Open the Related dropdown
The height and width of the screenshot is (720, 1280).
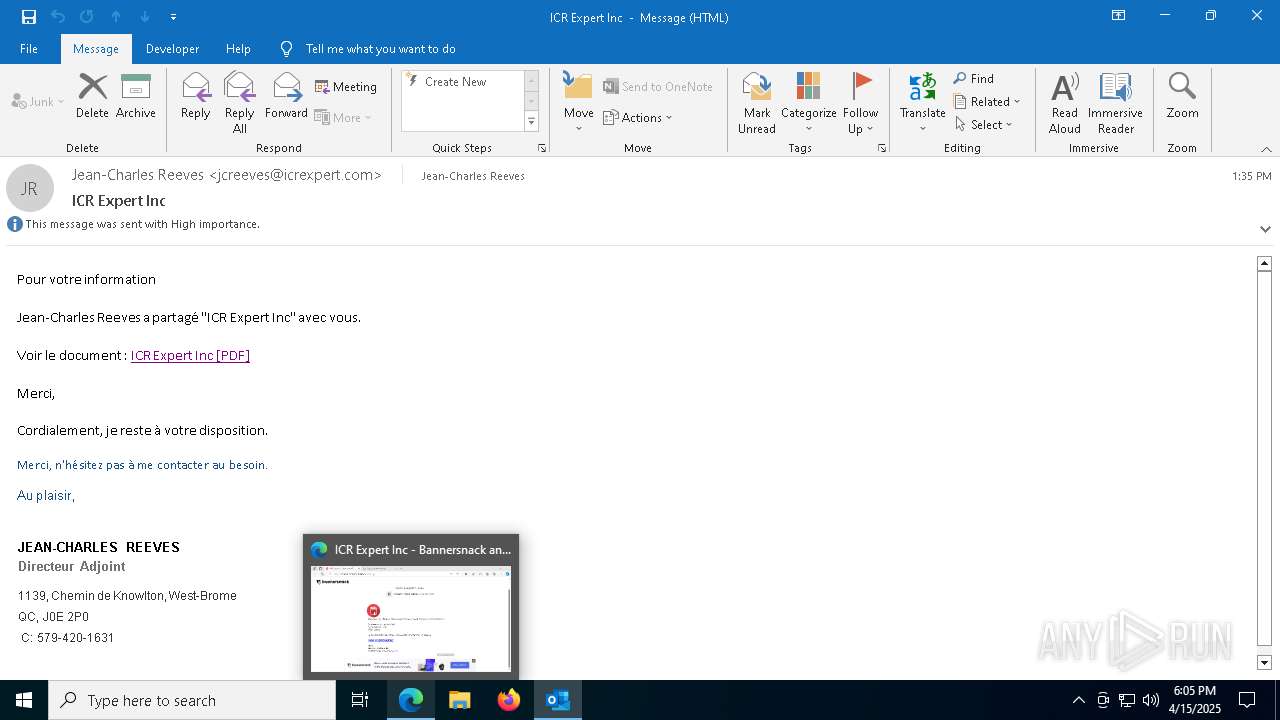987,101
